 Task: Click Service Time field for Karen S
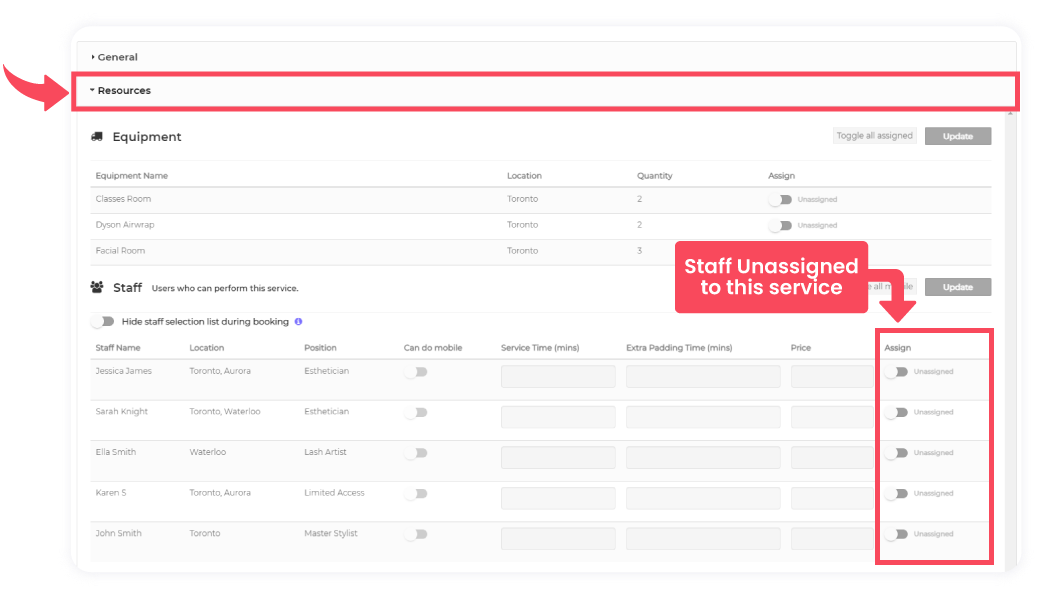point(558,498)
